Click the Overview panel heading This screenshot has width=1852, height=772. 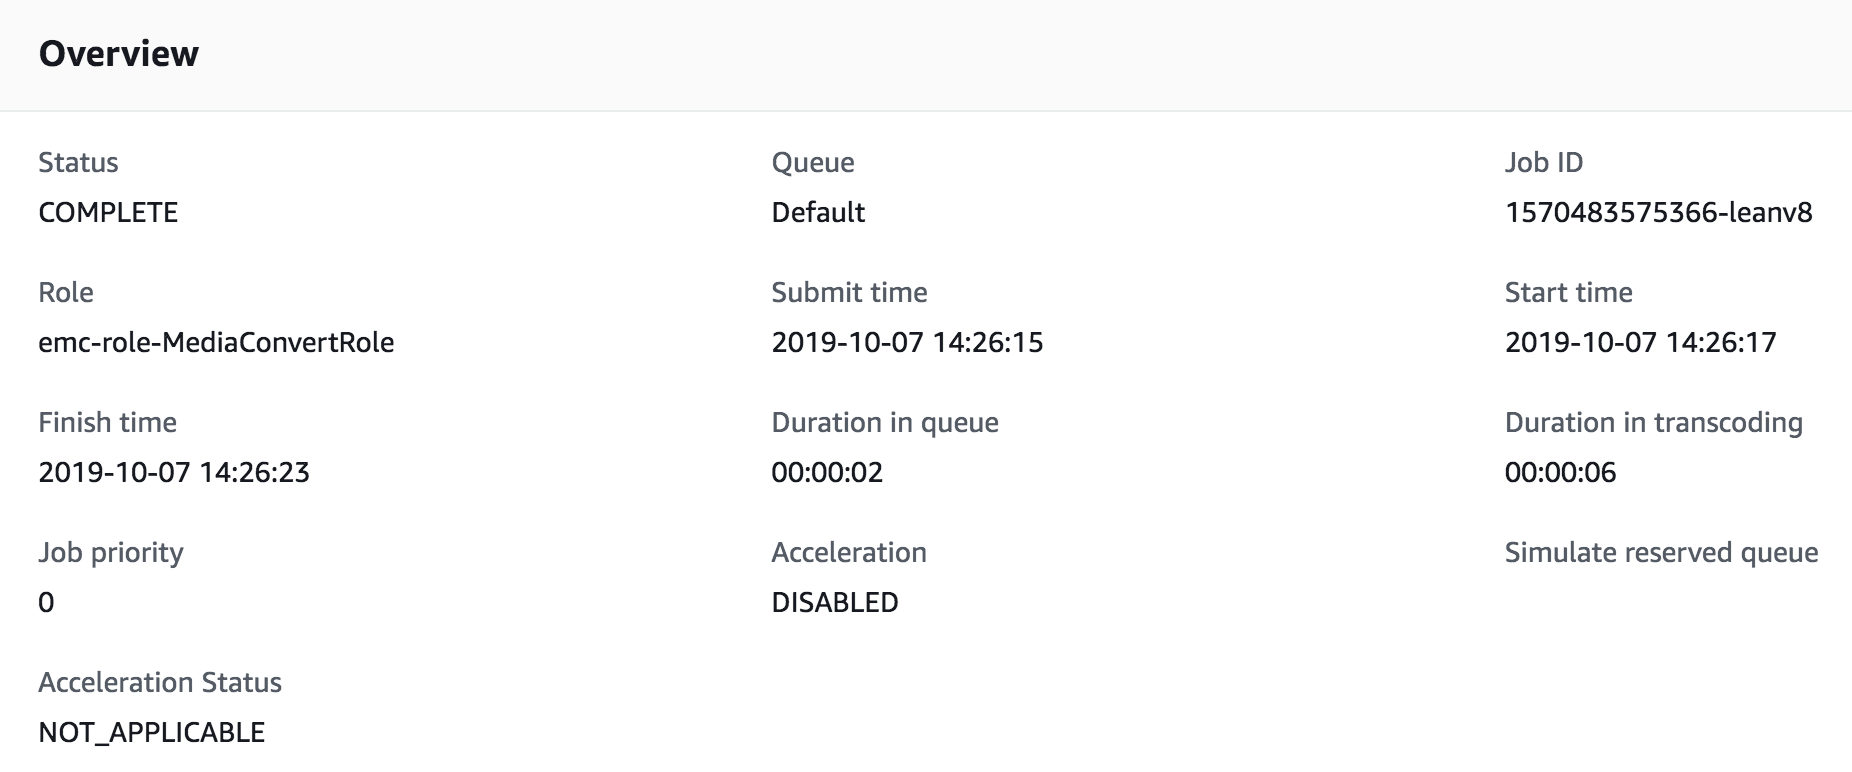coord(118,53)
